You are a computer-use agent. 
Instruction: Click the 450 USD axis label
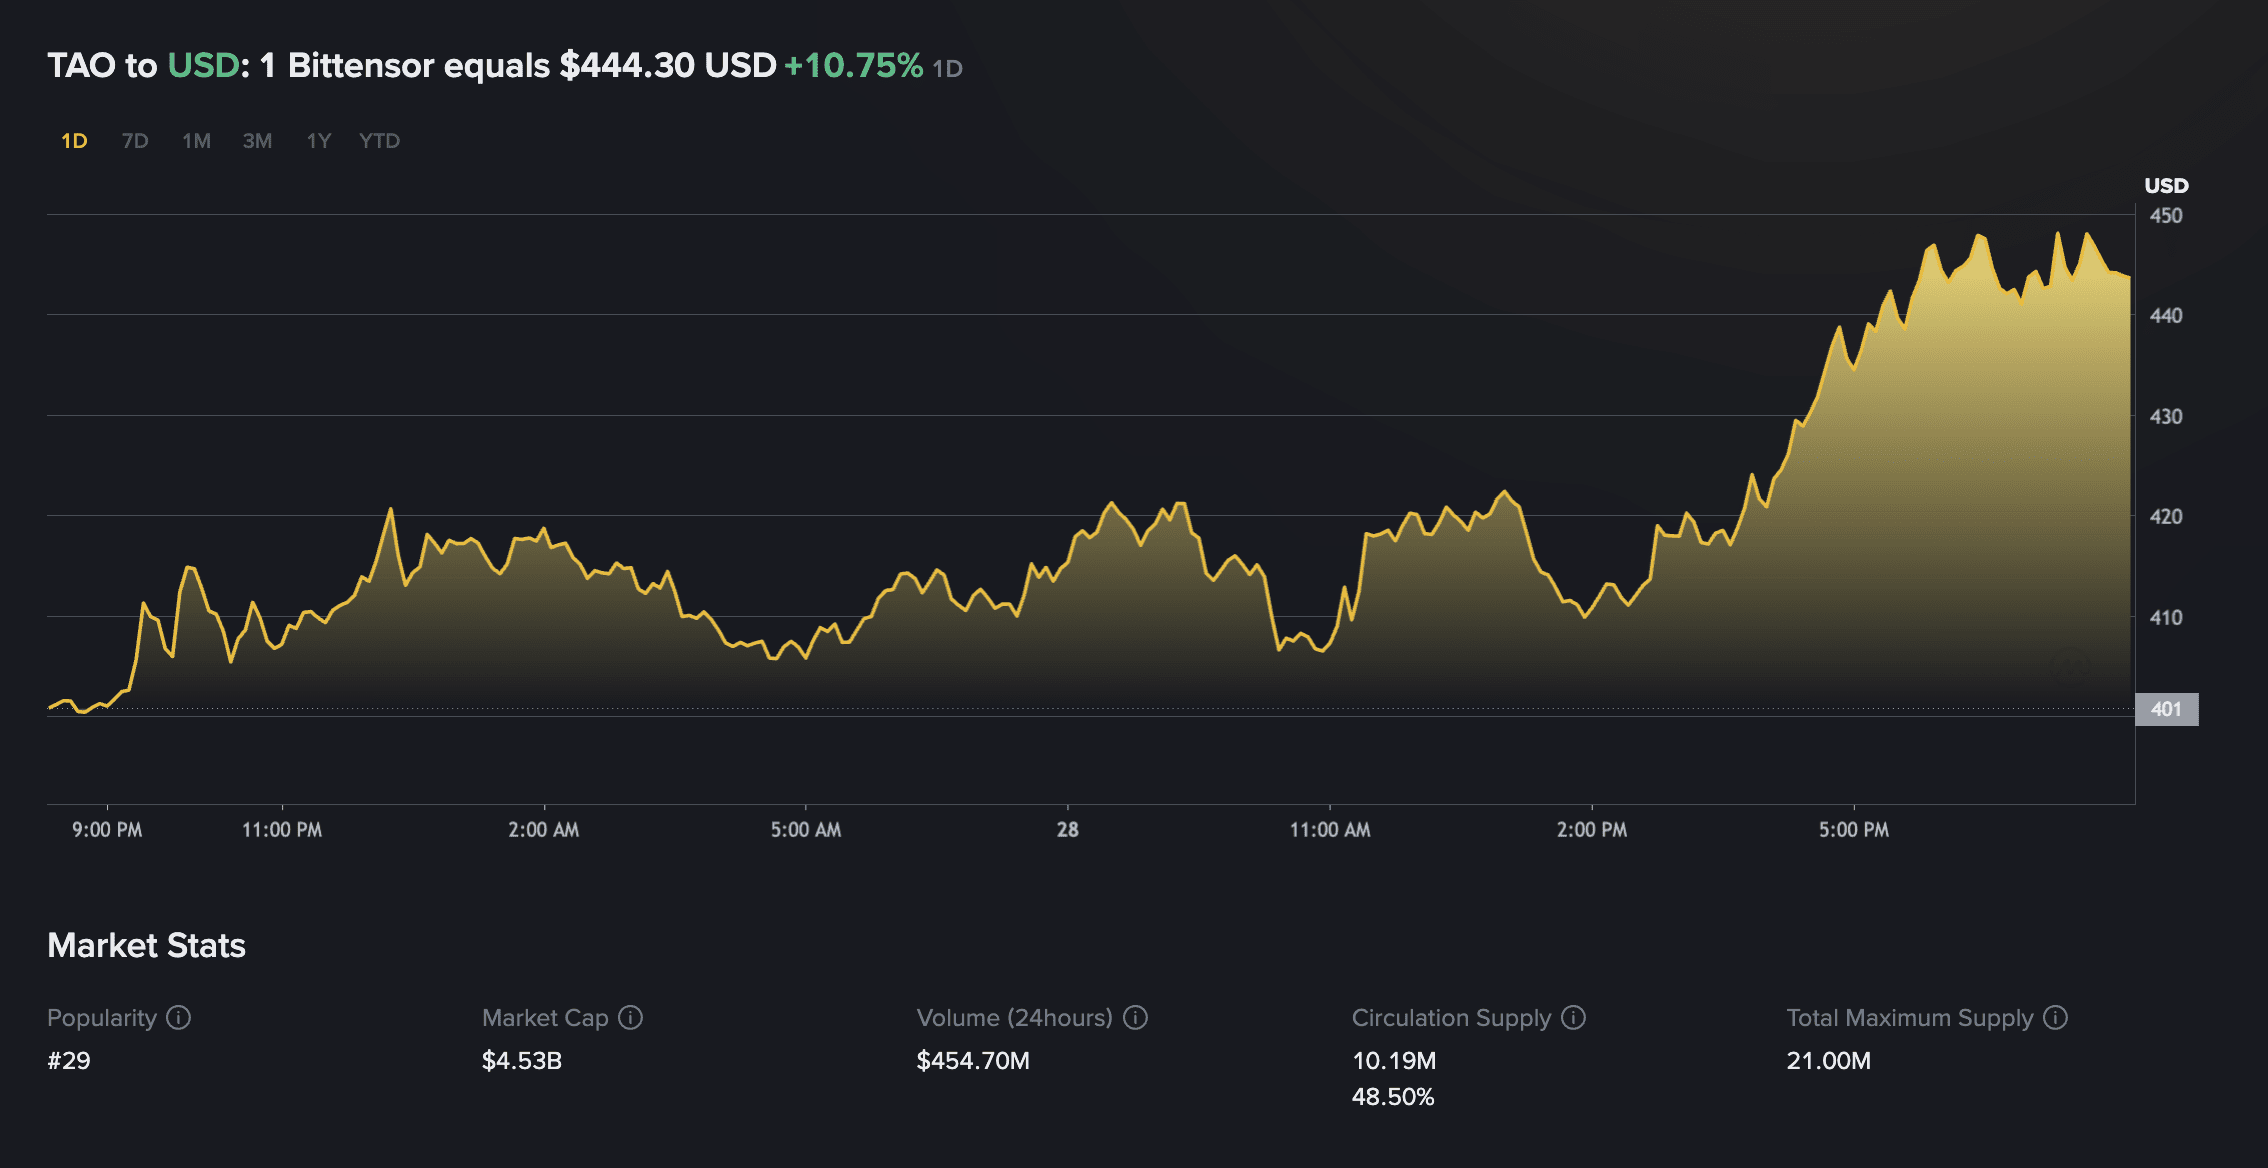[2166, 216]
